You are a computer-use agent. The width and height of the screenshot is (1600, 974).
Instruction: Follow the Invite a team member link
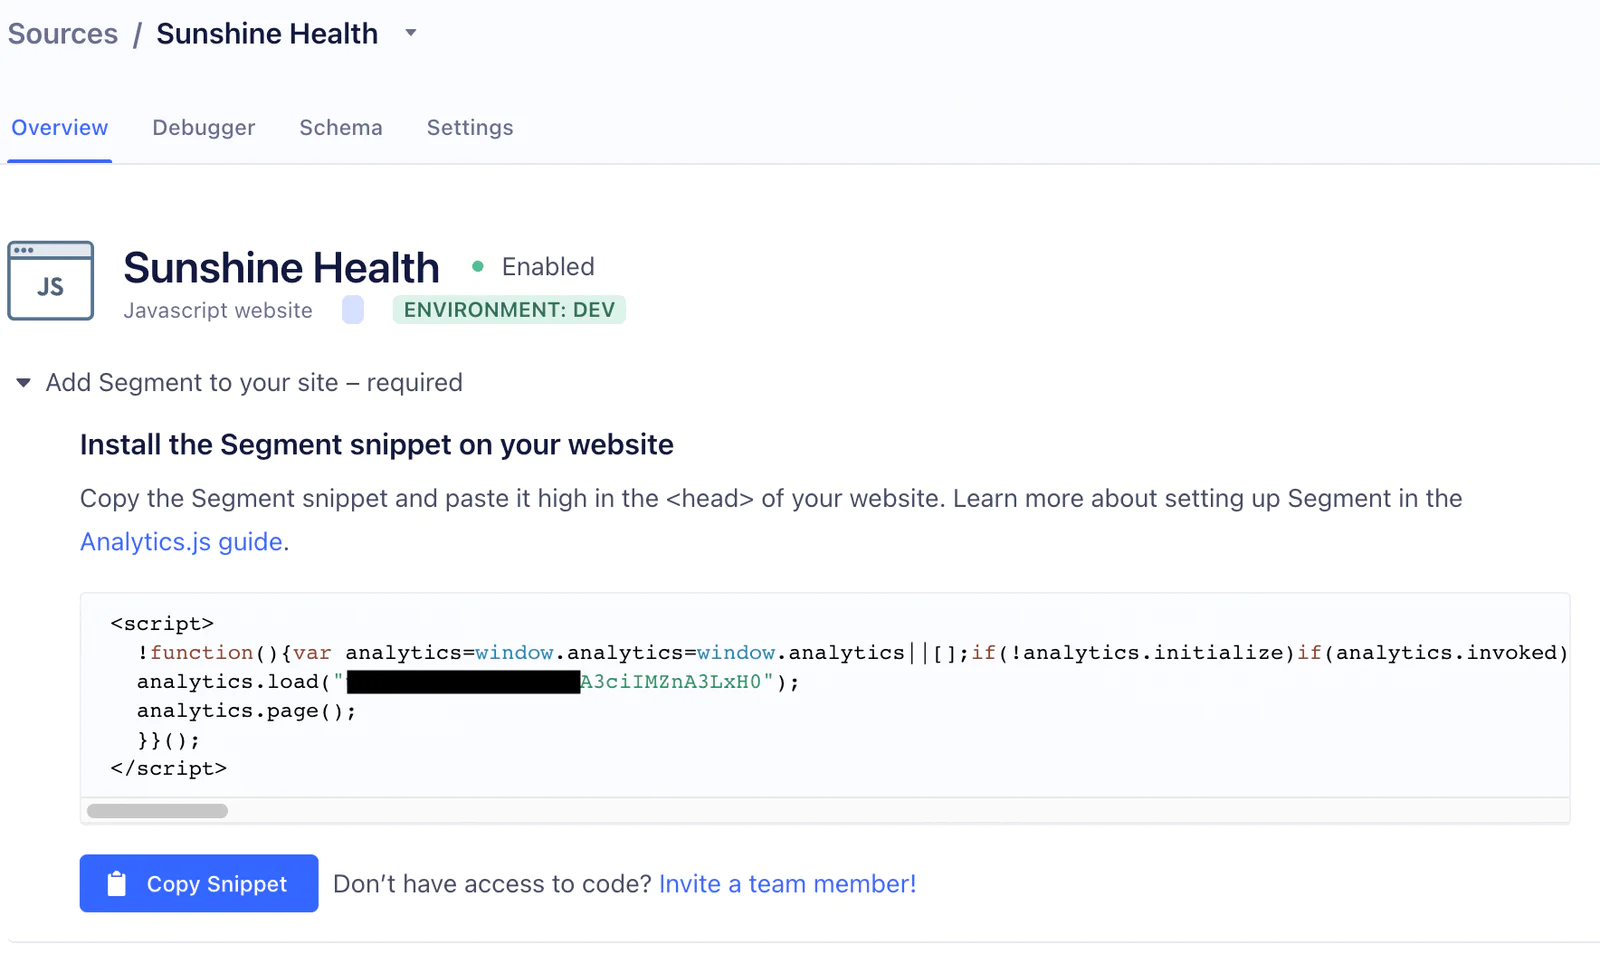click(787, 884)
